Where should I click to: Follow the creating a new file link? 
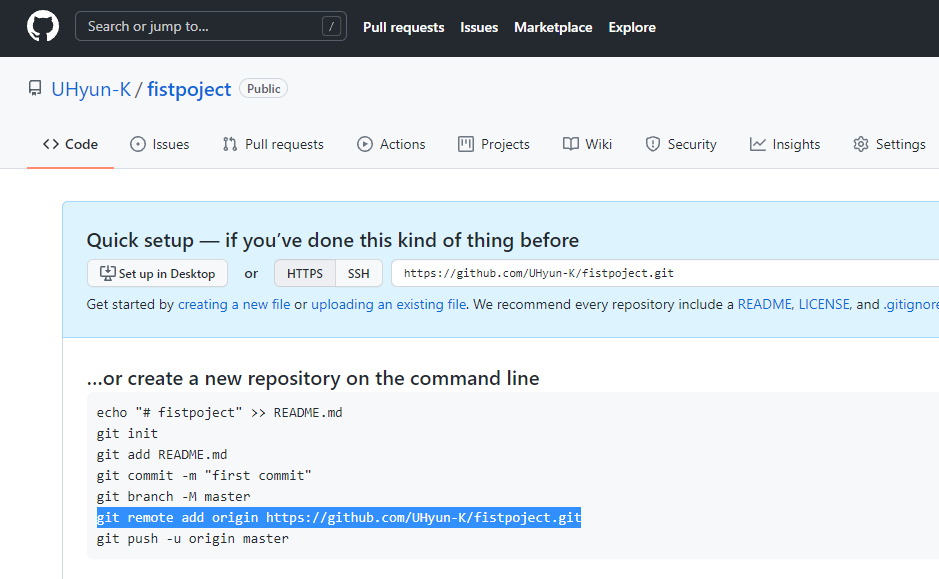pyautogui.click(x=234, y=304)
